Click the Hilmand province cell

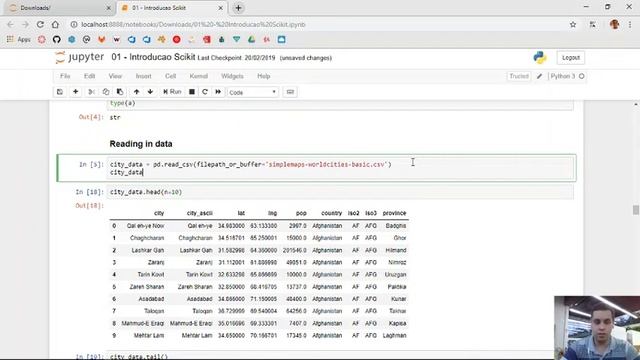(396, 250)
